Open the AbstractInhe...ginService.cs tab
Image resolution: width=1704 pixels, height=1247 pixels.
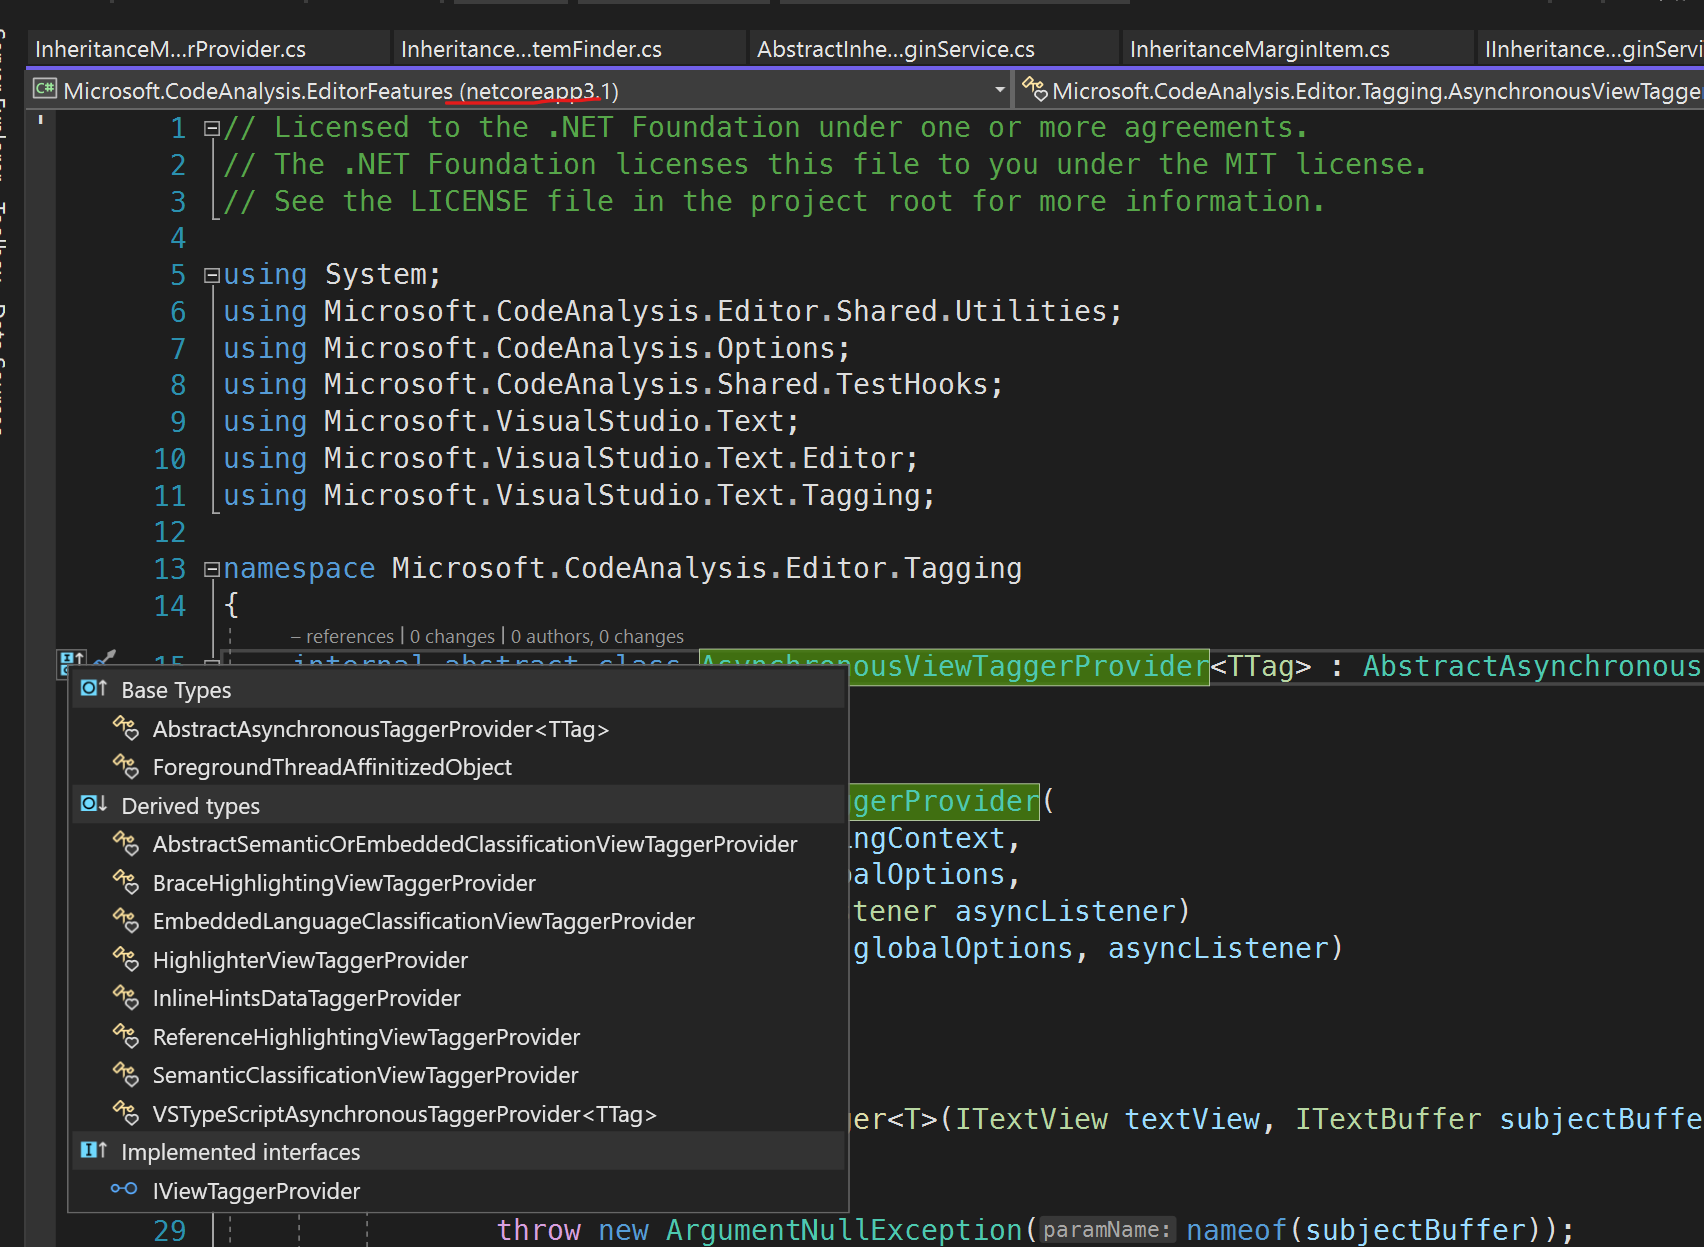pos(933,49)
